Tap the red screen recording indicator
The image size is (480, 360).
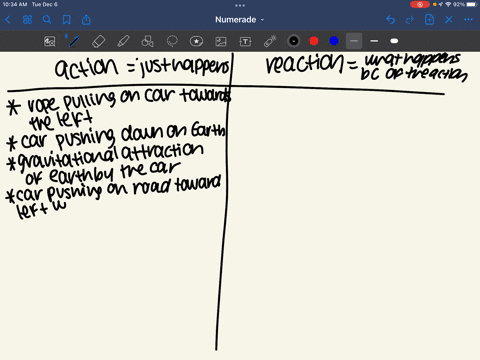coord(420,4)
